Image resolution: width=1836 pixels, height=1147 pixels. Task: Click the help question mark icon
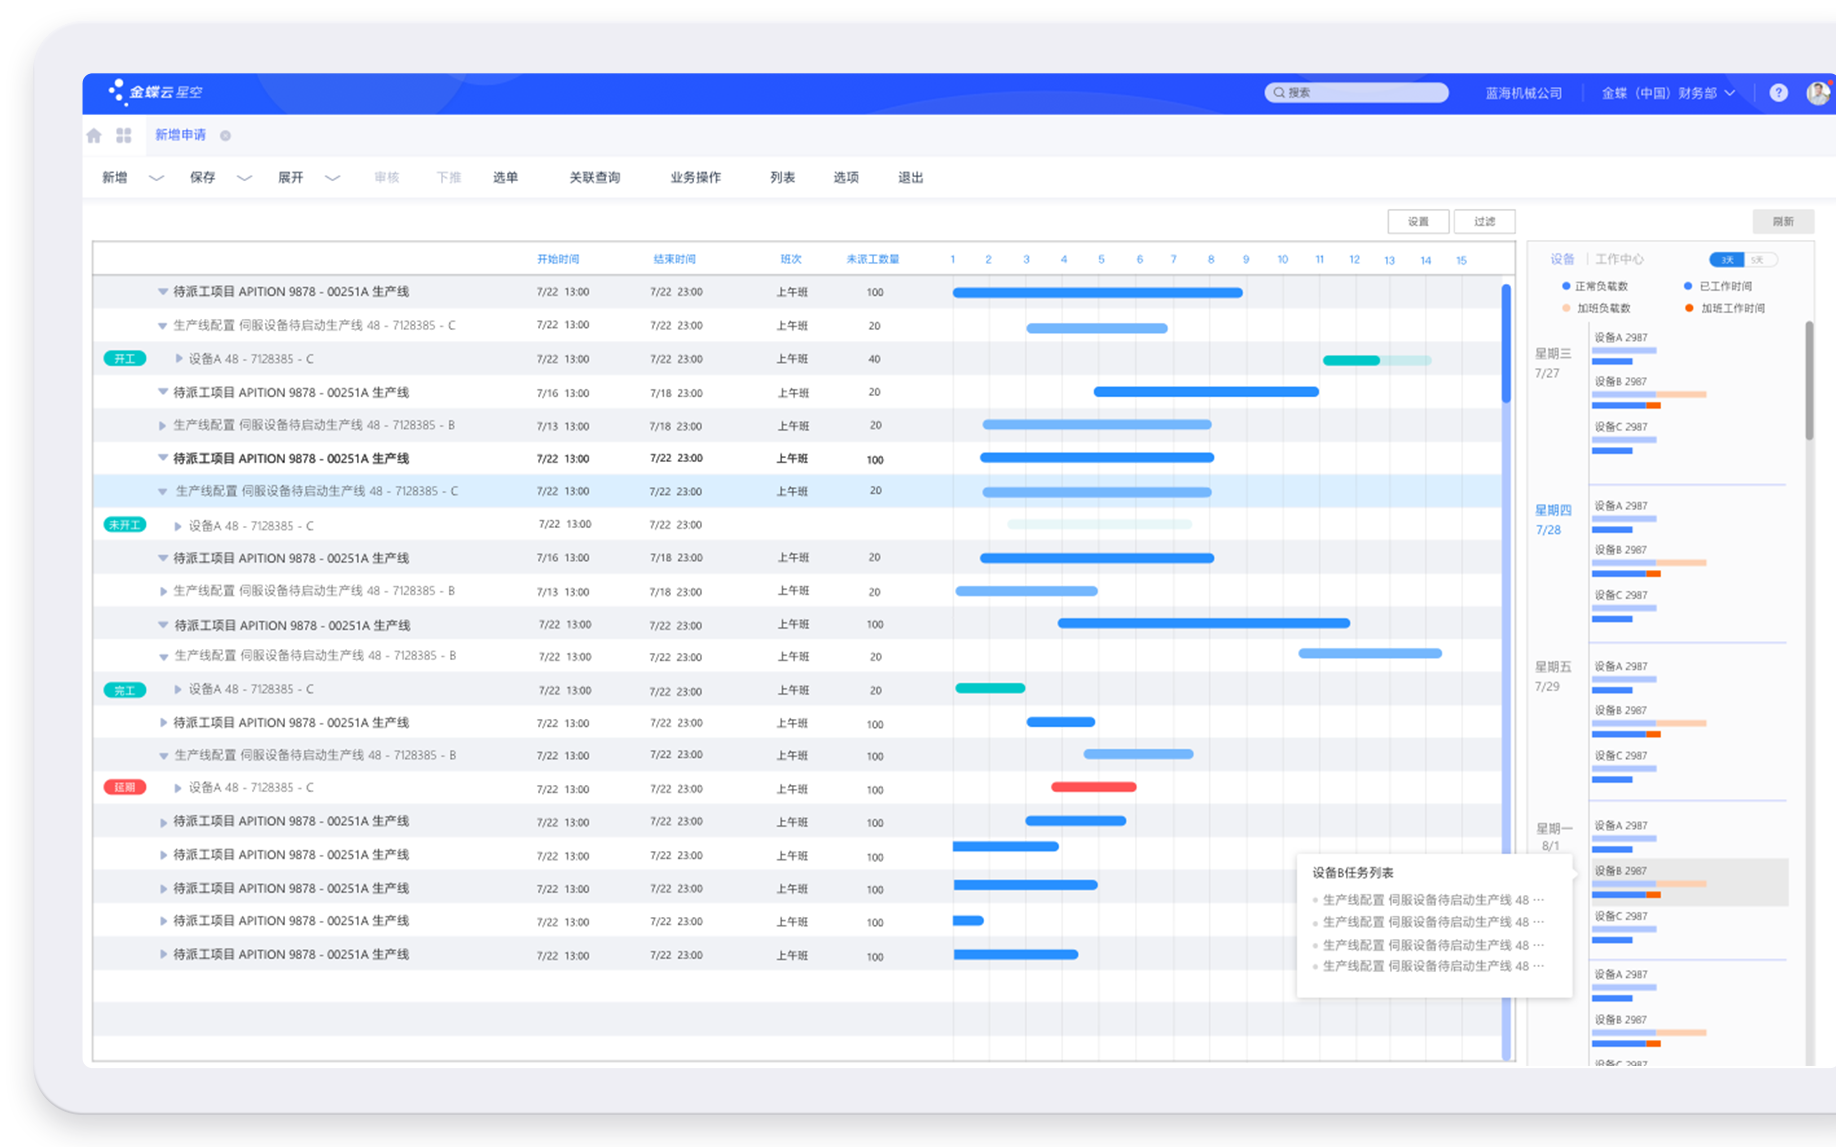1778,93
